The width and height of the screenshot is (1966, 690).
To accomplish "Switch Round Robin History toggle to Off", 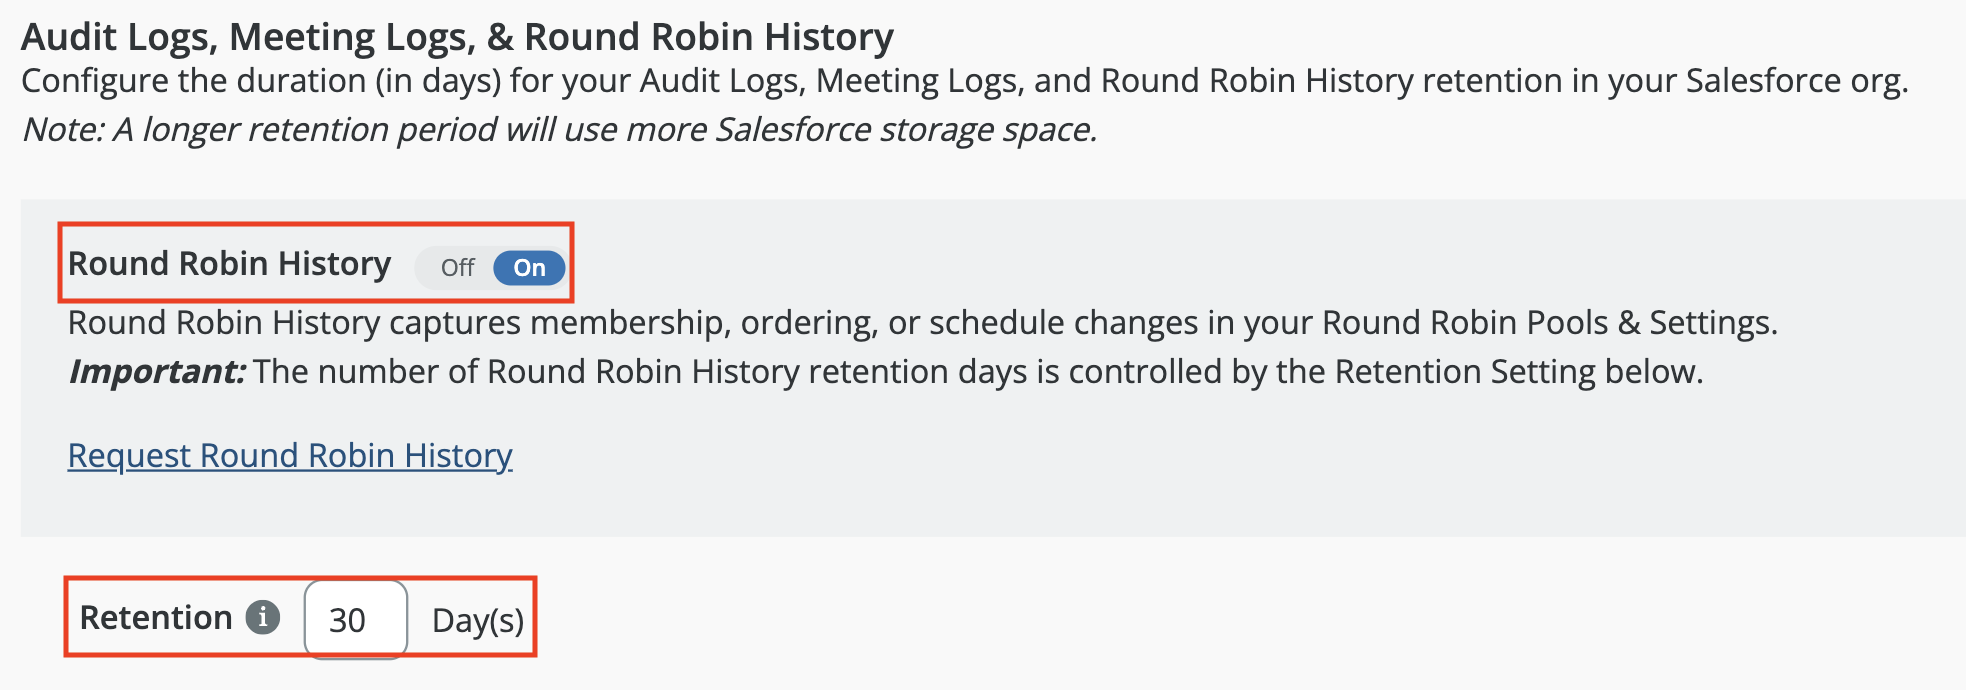I will pyautogui.click(x=457, y=268).
